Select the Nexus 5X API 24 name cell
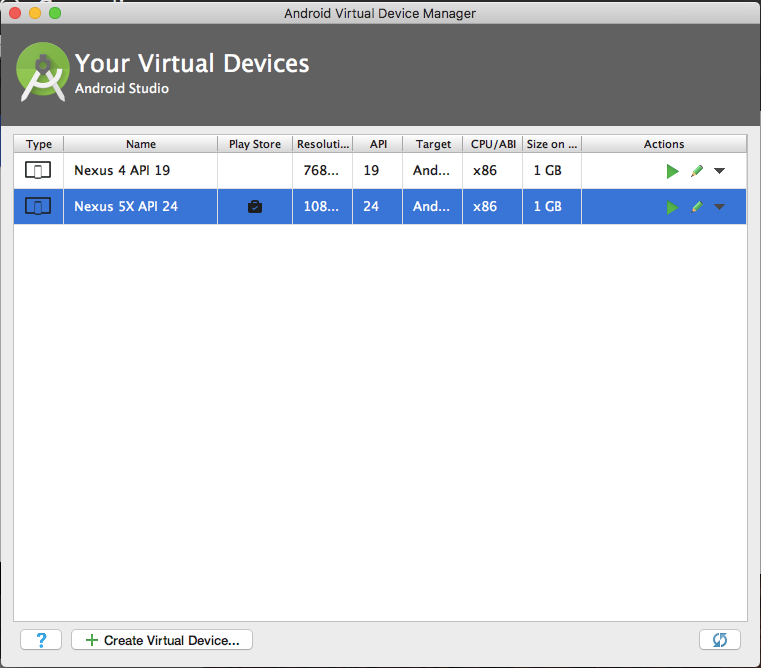The width and height of the screenshot is (761, 668). tap(140, 206)
